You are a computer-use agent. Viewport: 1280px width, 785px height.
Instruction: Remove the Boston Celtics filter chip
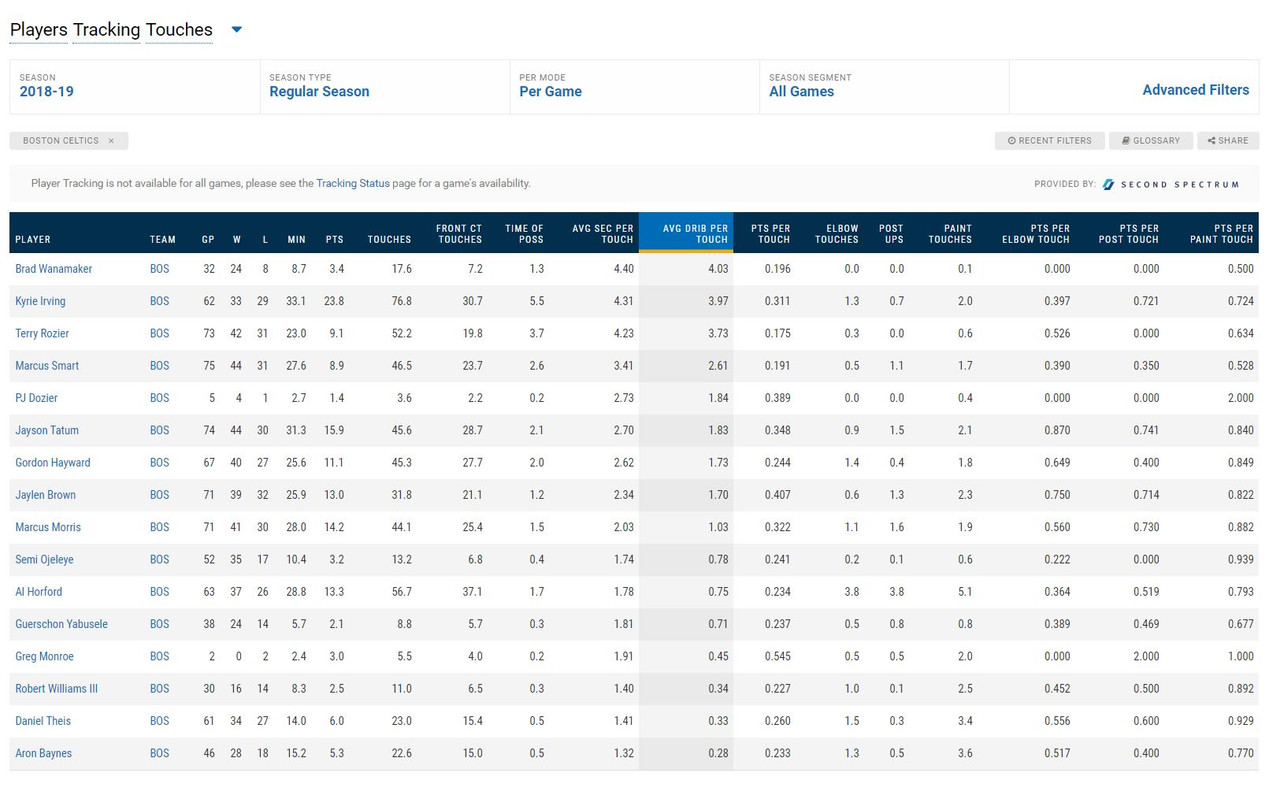[111, 141]
